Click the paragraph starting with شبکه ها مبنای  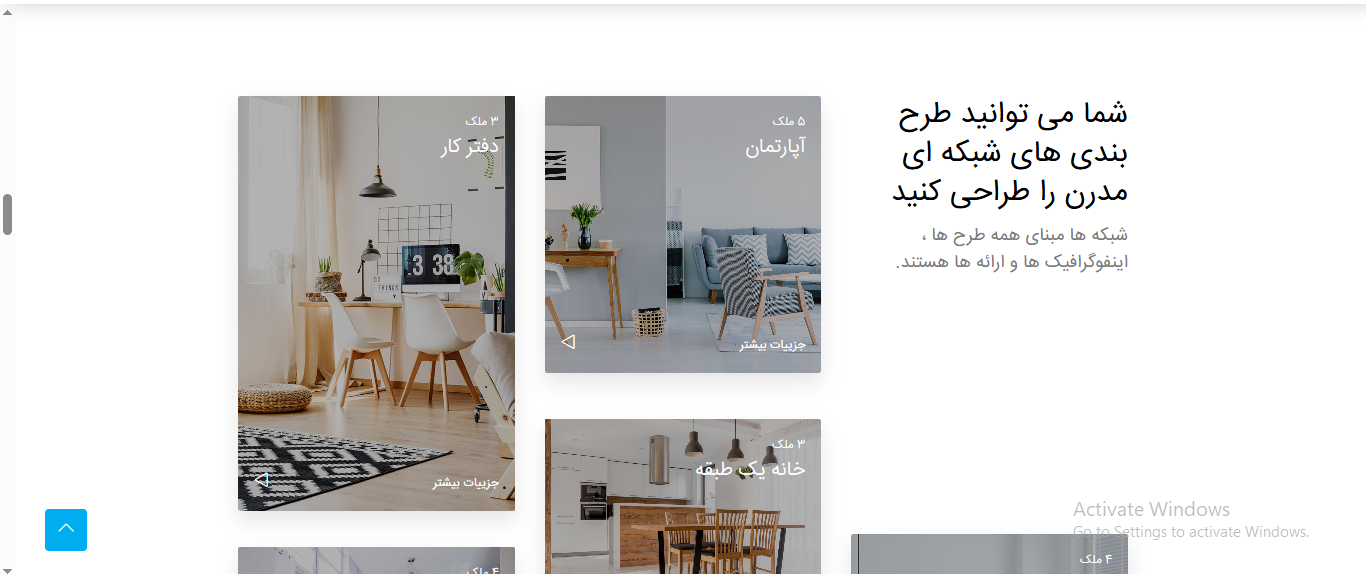[1012, 248]
